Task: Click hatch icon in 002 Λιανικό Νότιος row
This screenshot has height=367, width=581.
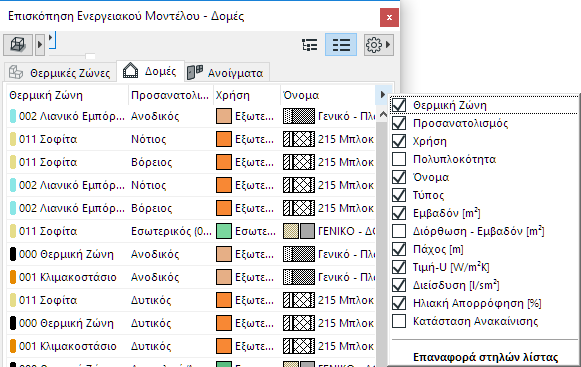Action: (299, 185)
